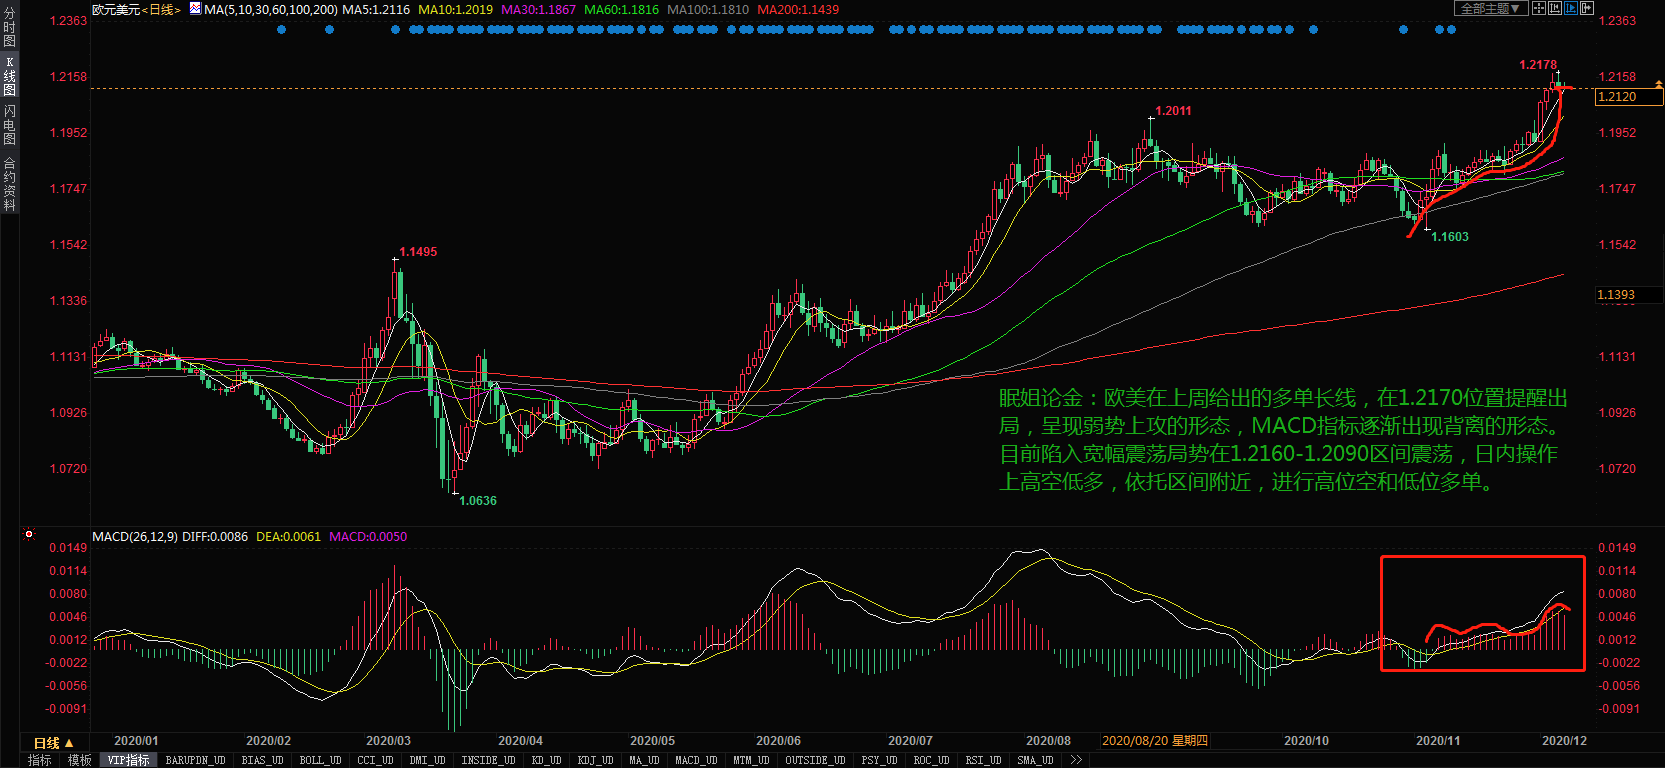Click the blue-highlighted play axis icon

coord(1571,8)
